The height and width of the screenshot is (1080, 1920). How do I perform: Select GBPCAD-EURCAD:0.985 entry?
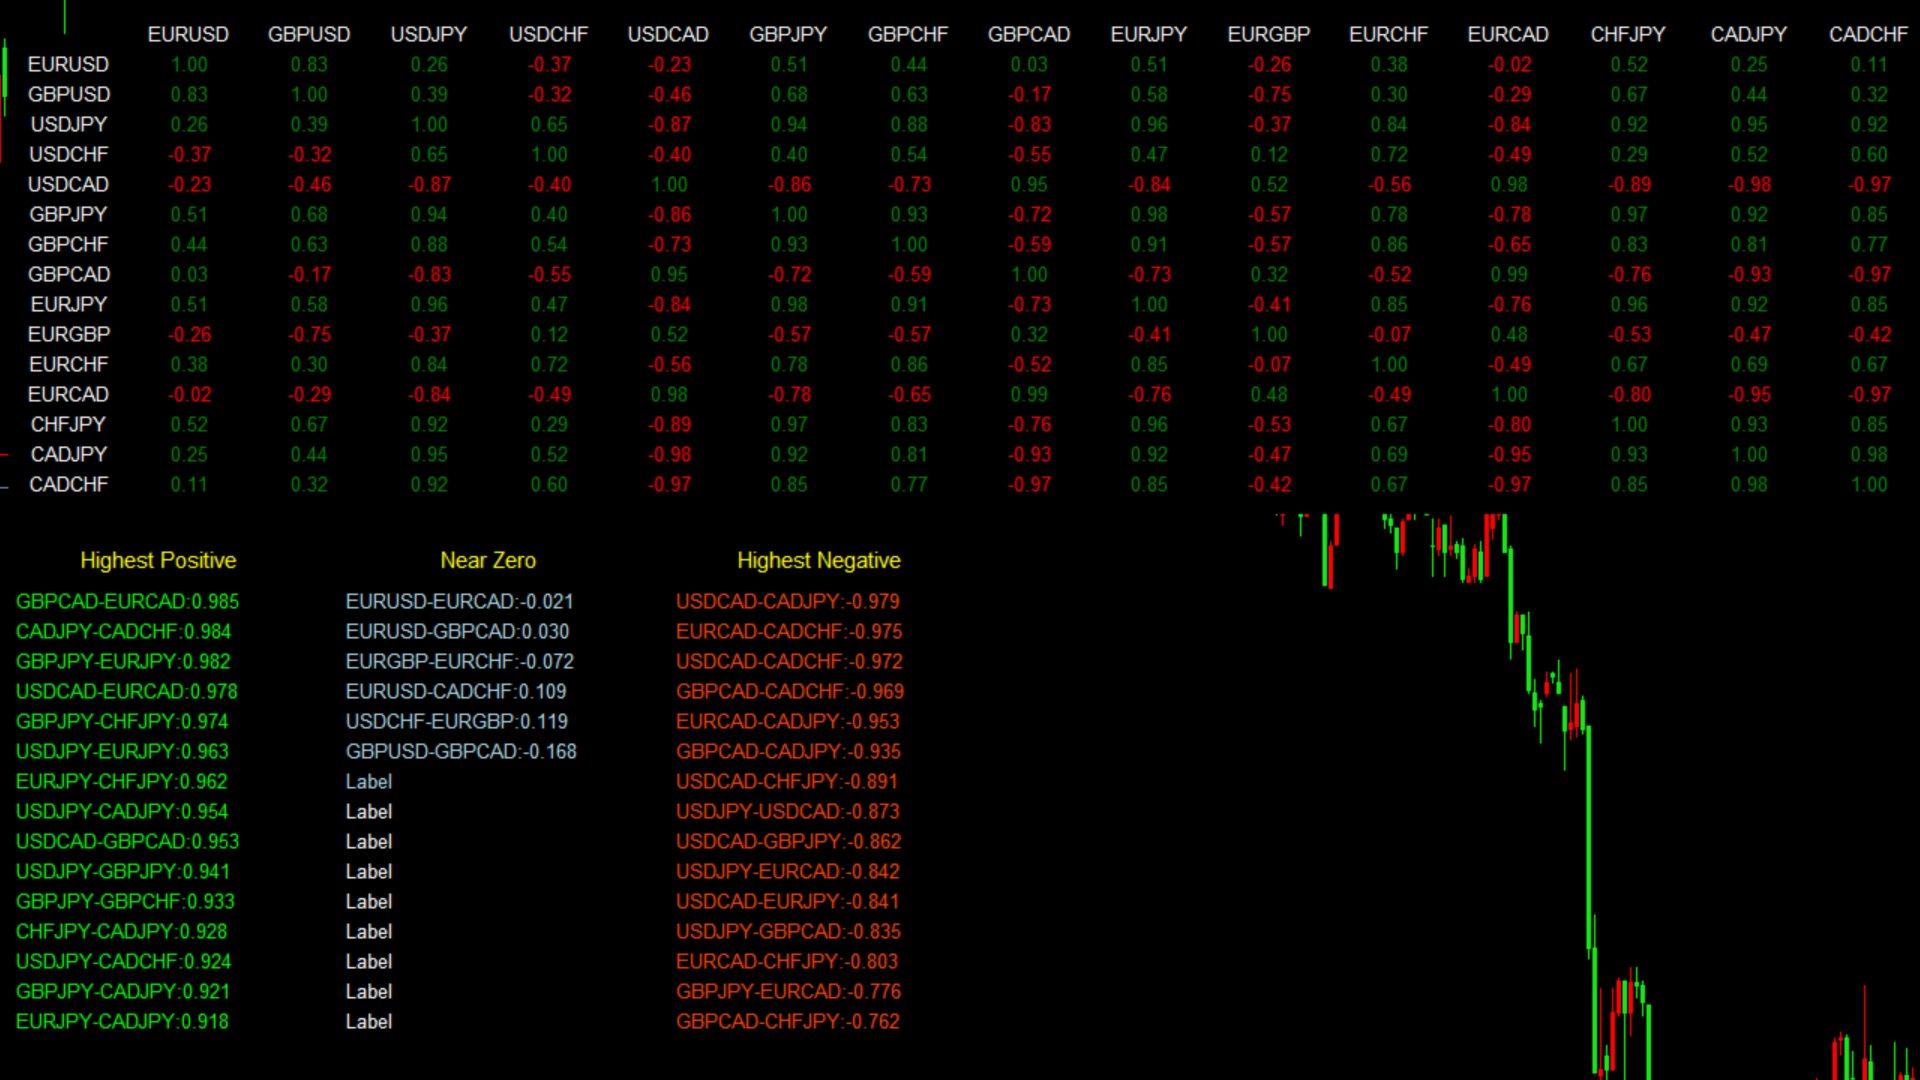click(x=127, y=601)
